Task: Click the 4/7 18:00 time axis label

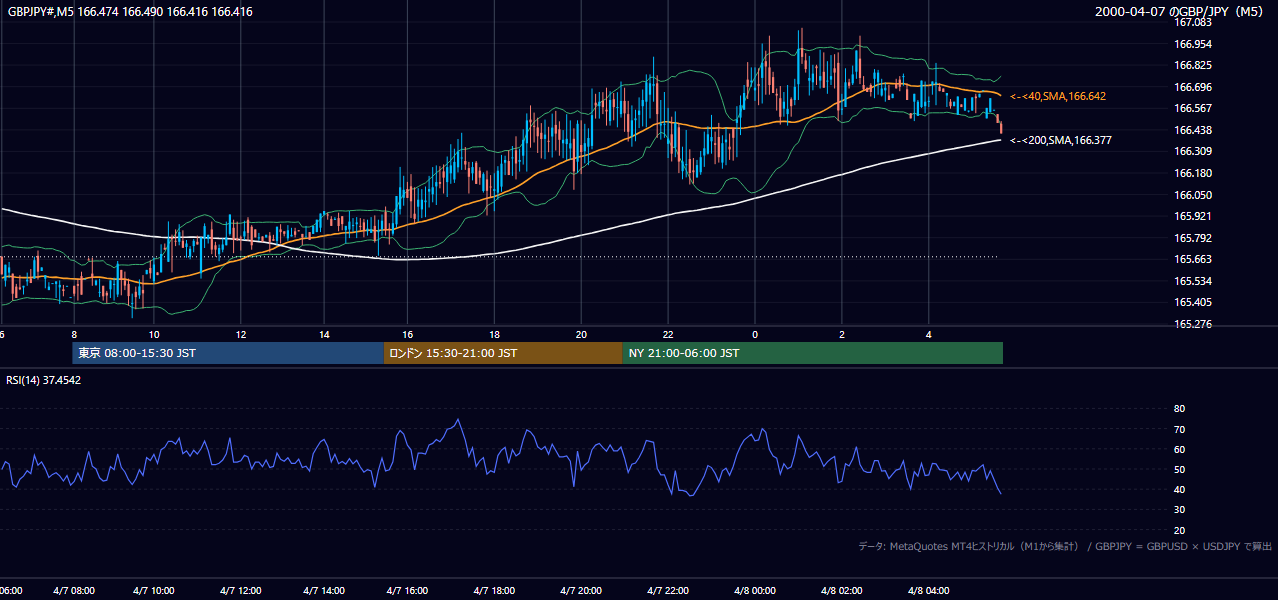Action: click(494, 591)
